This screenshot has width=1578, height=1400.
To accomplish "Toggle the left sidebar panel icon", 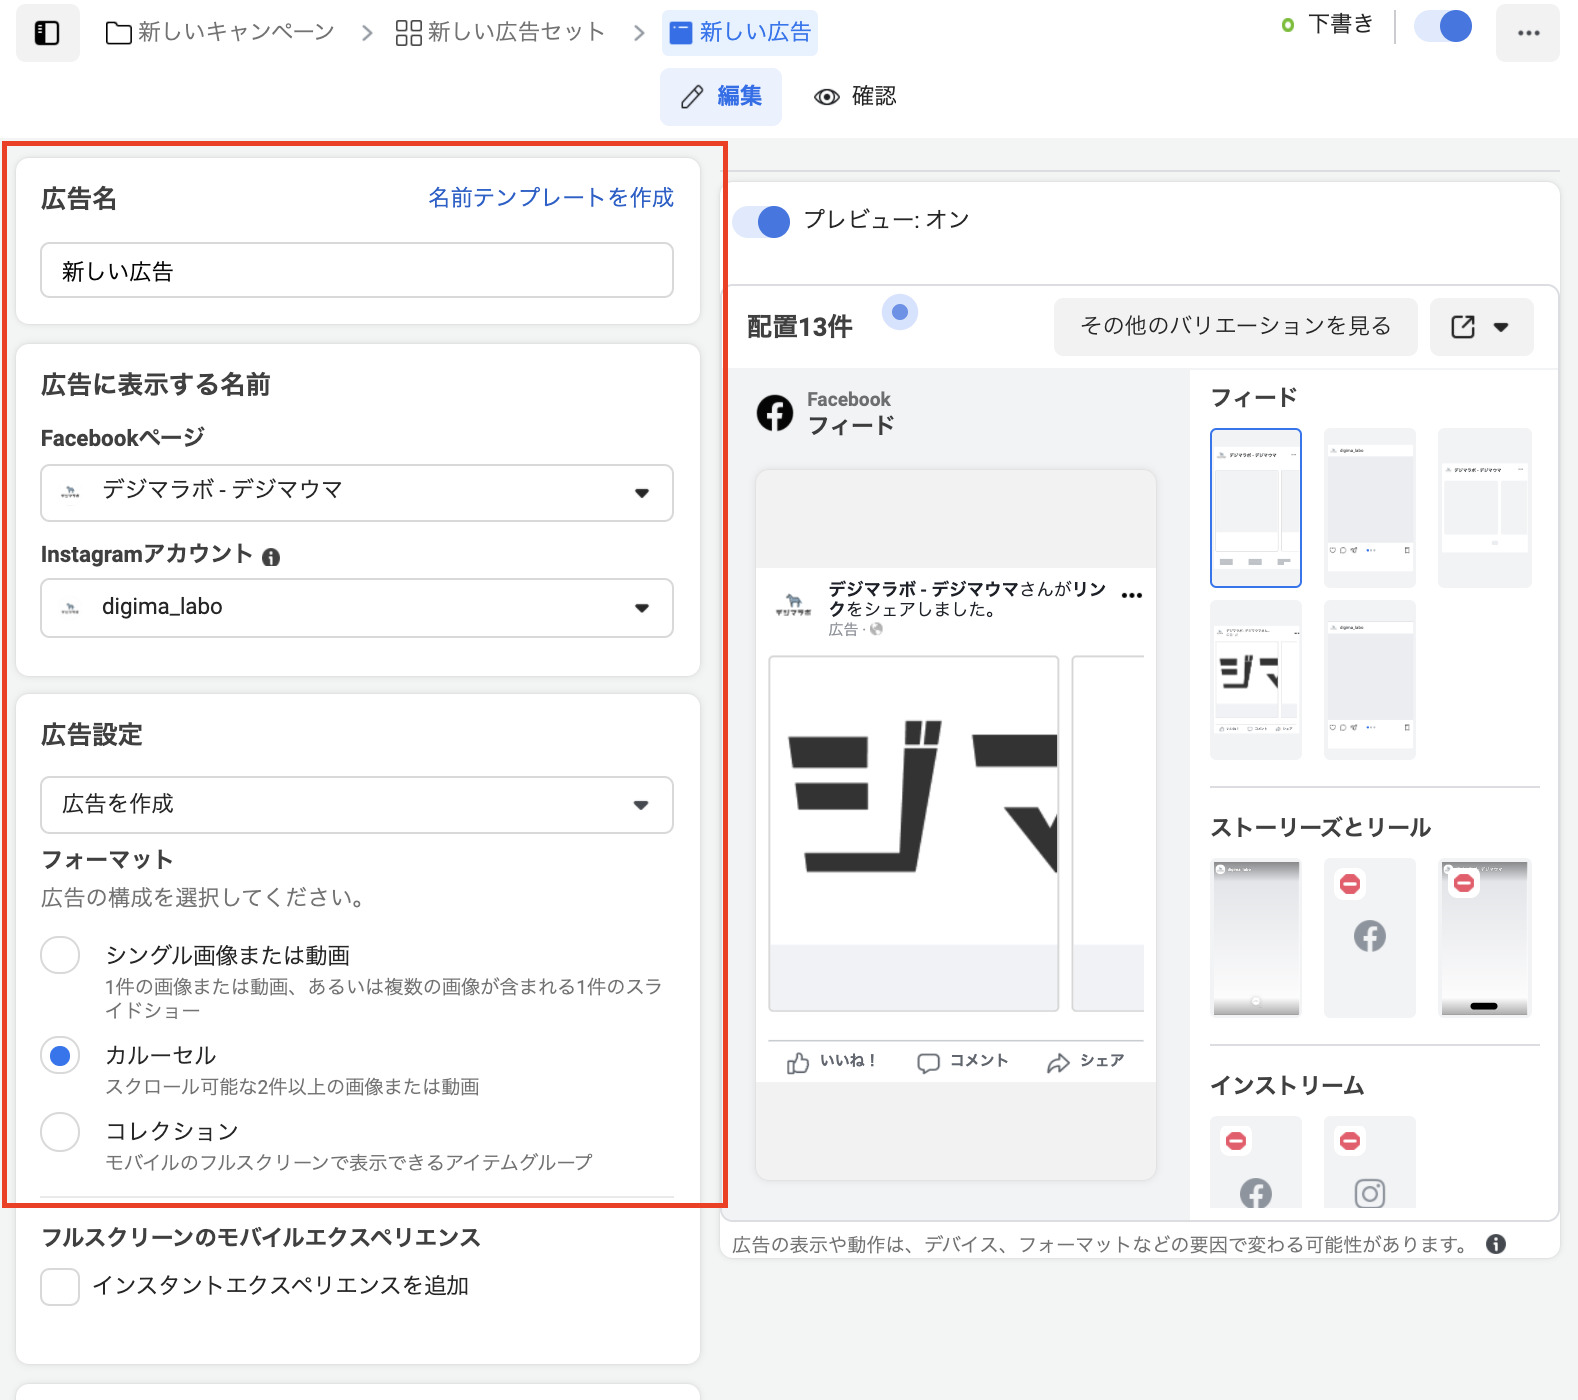I will [x=47, y=33].
